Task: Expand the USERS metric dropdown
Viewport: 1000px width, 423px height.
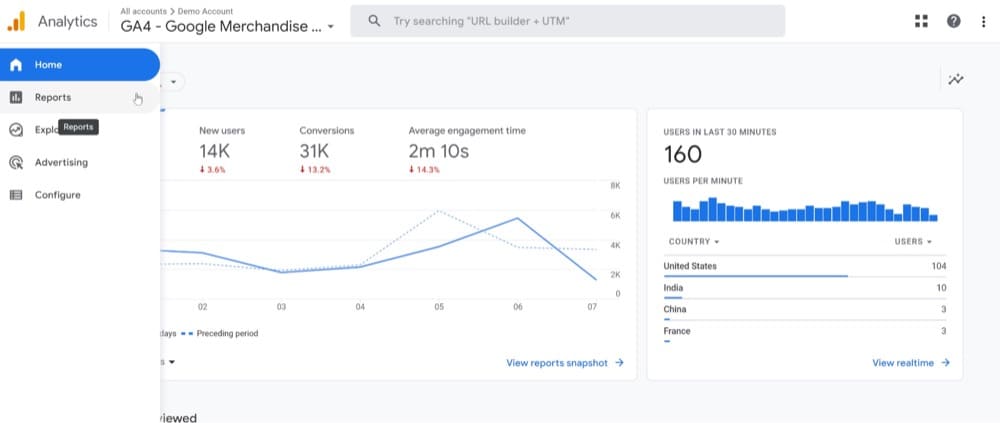Action: [913, 242]
